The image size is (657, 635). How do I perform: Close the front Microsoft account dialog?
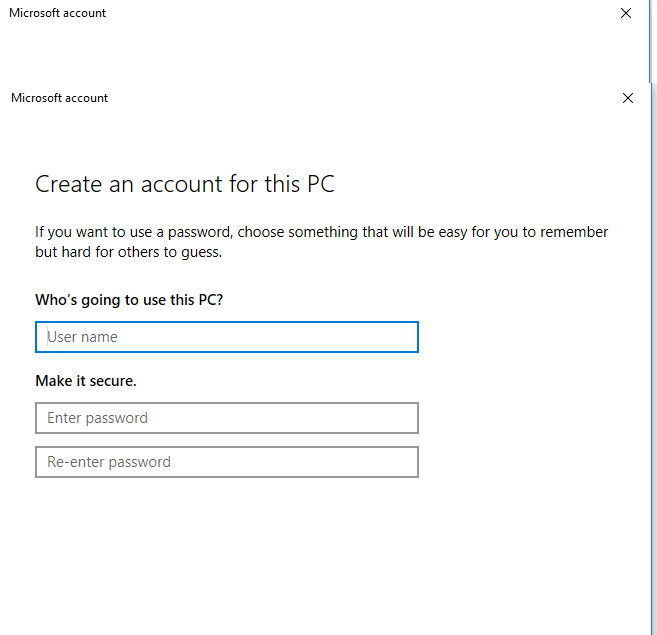click(628, 98)
